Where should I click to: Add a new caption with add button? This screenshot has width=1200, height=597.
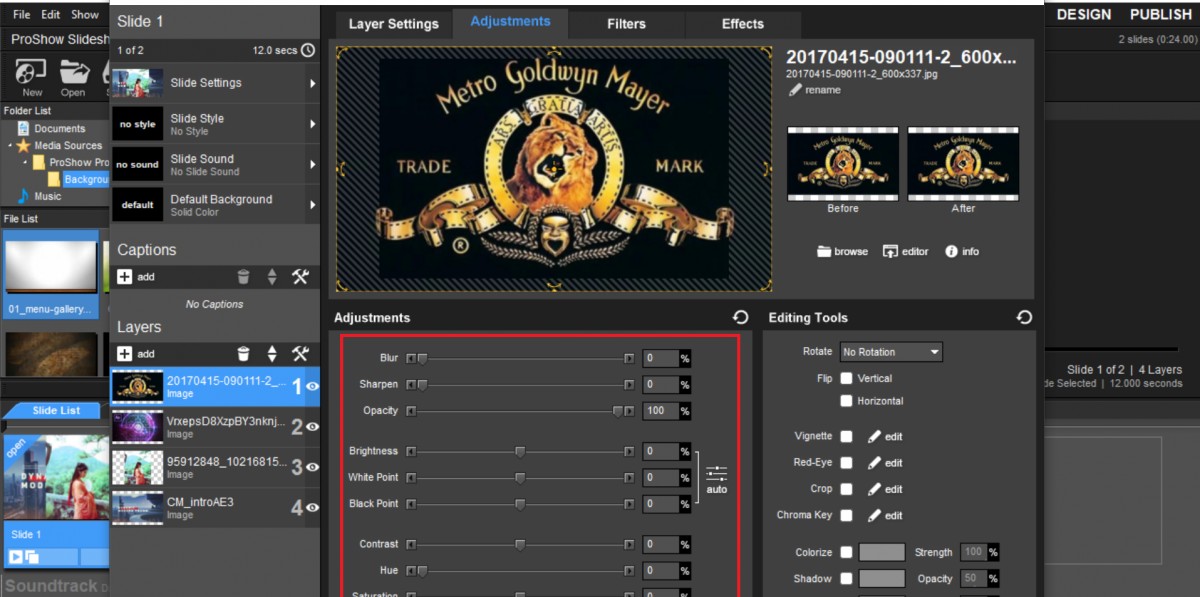[136, 277]
